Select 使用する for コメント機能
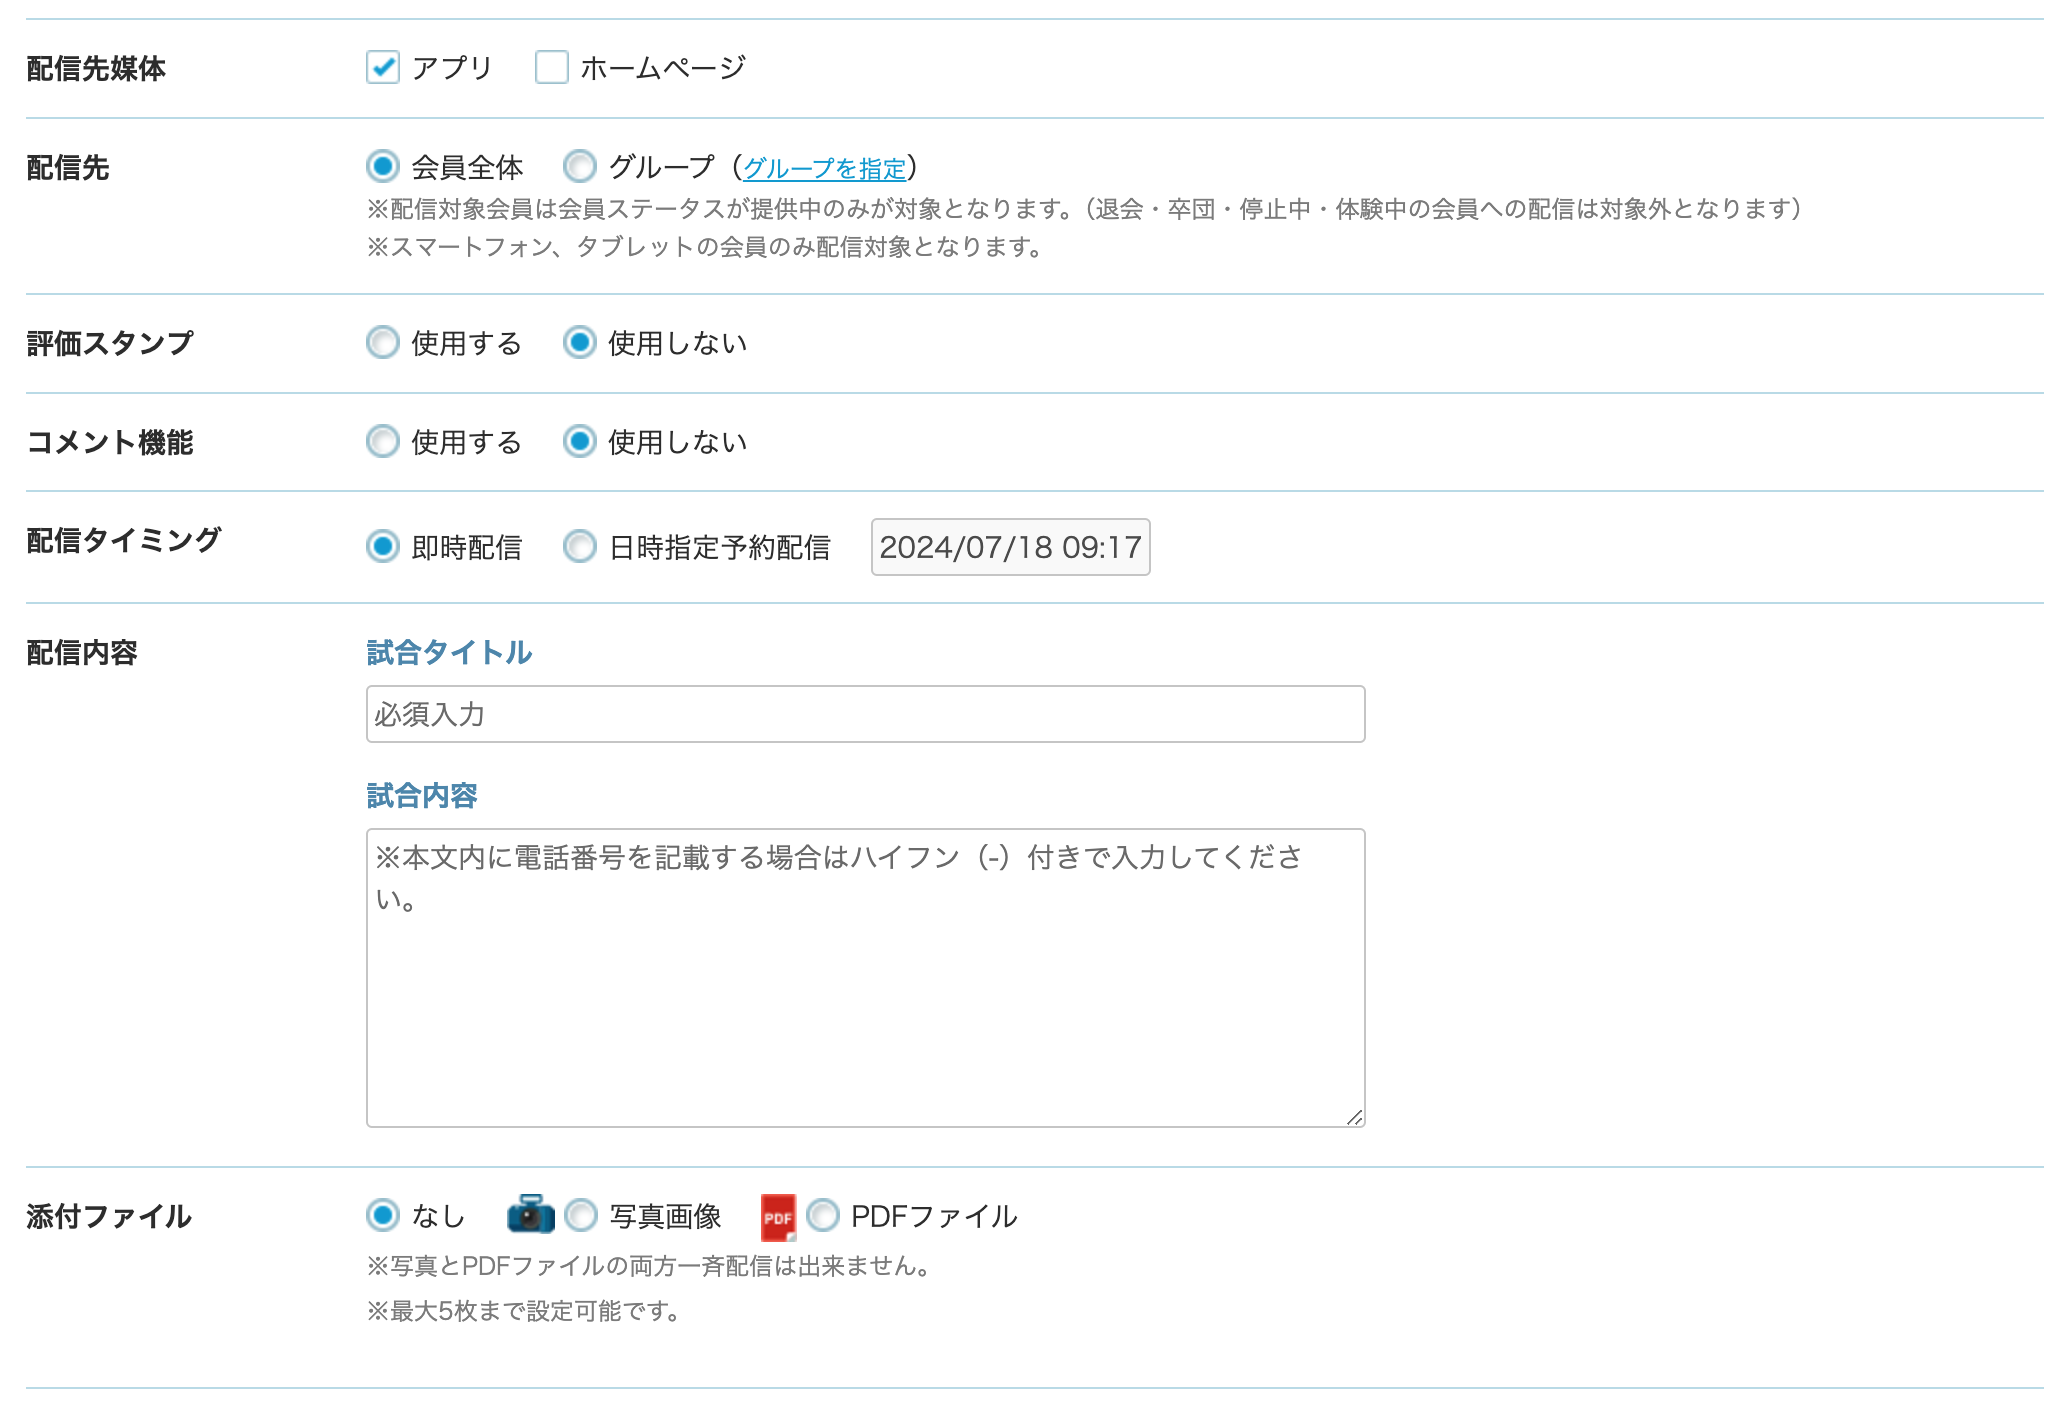This screenshot has width=2066, height=1406. click(383, 442)
